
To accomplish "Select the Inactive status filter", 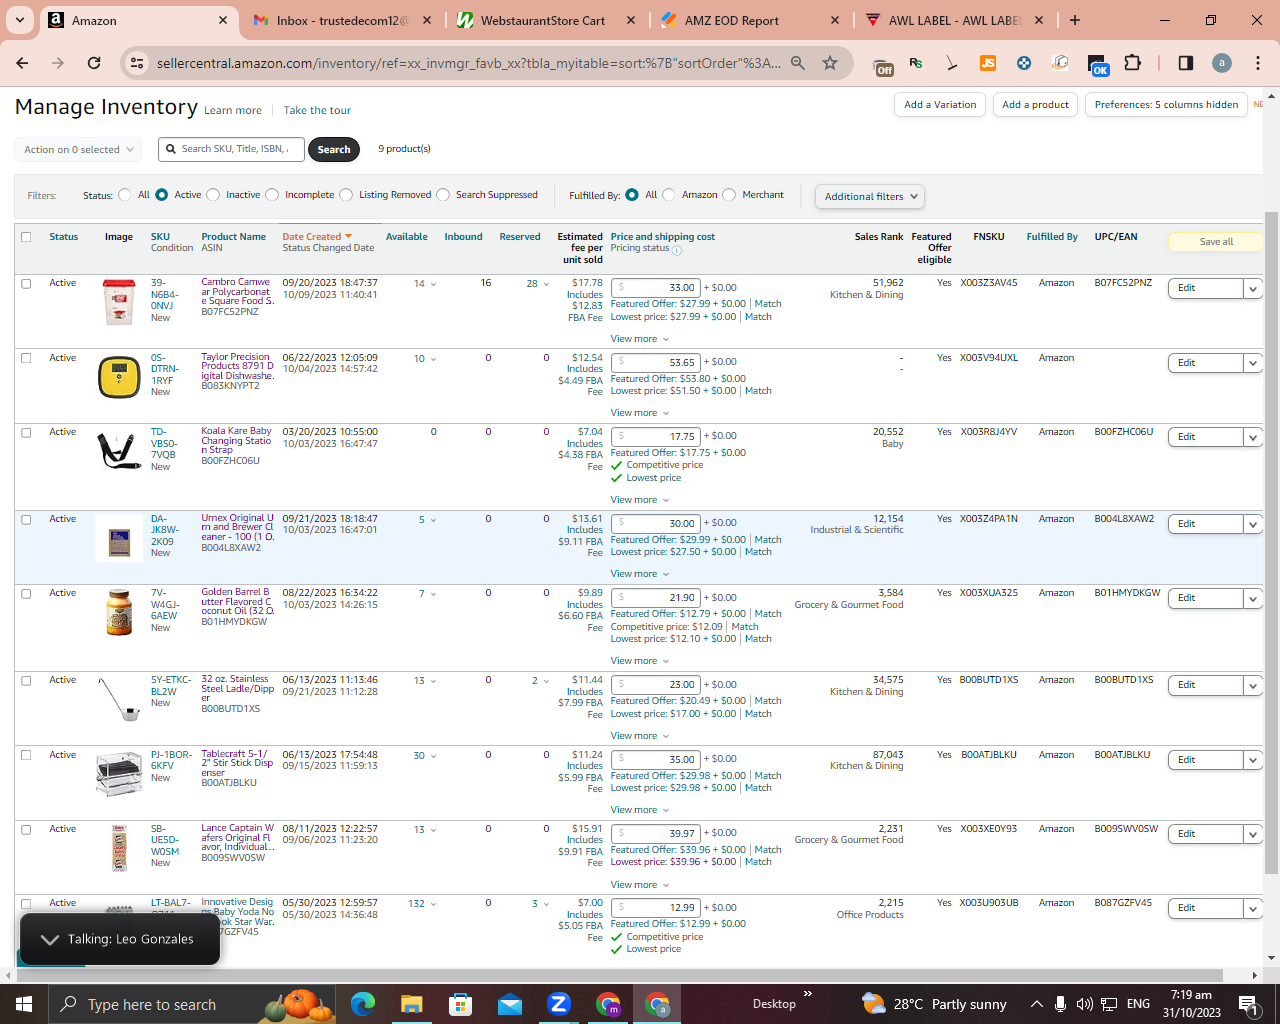I will point(213,195).
